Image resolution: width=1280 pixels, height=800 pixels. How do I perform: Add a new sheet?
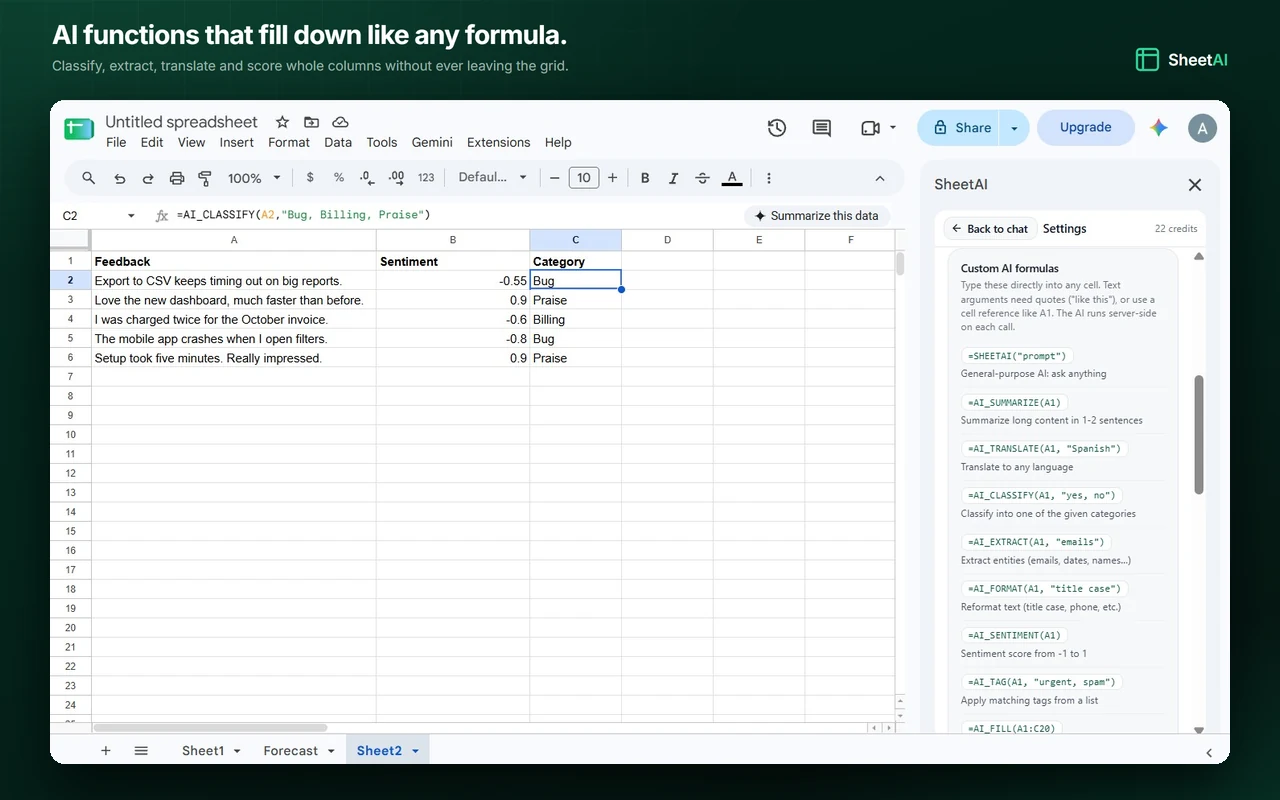coord(106,751)
